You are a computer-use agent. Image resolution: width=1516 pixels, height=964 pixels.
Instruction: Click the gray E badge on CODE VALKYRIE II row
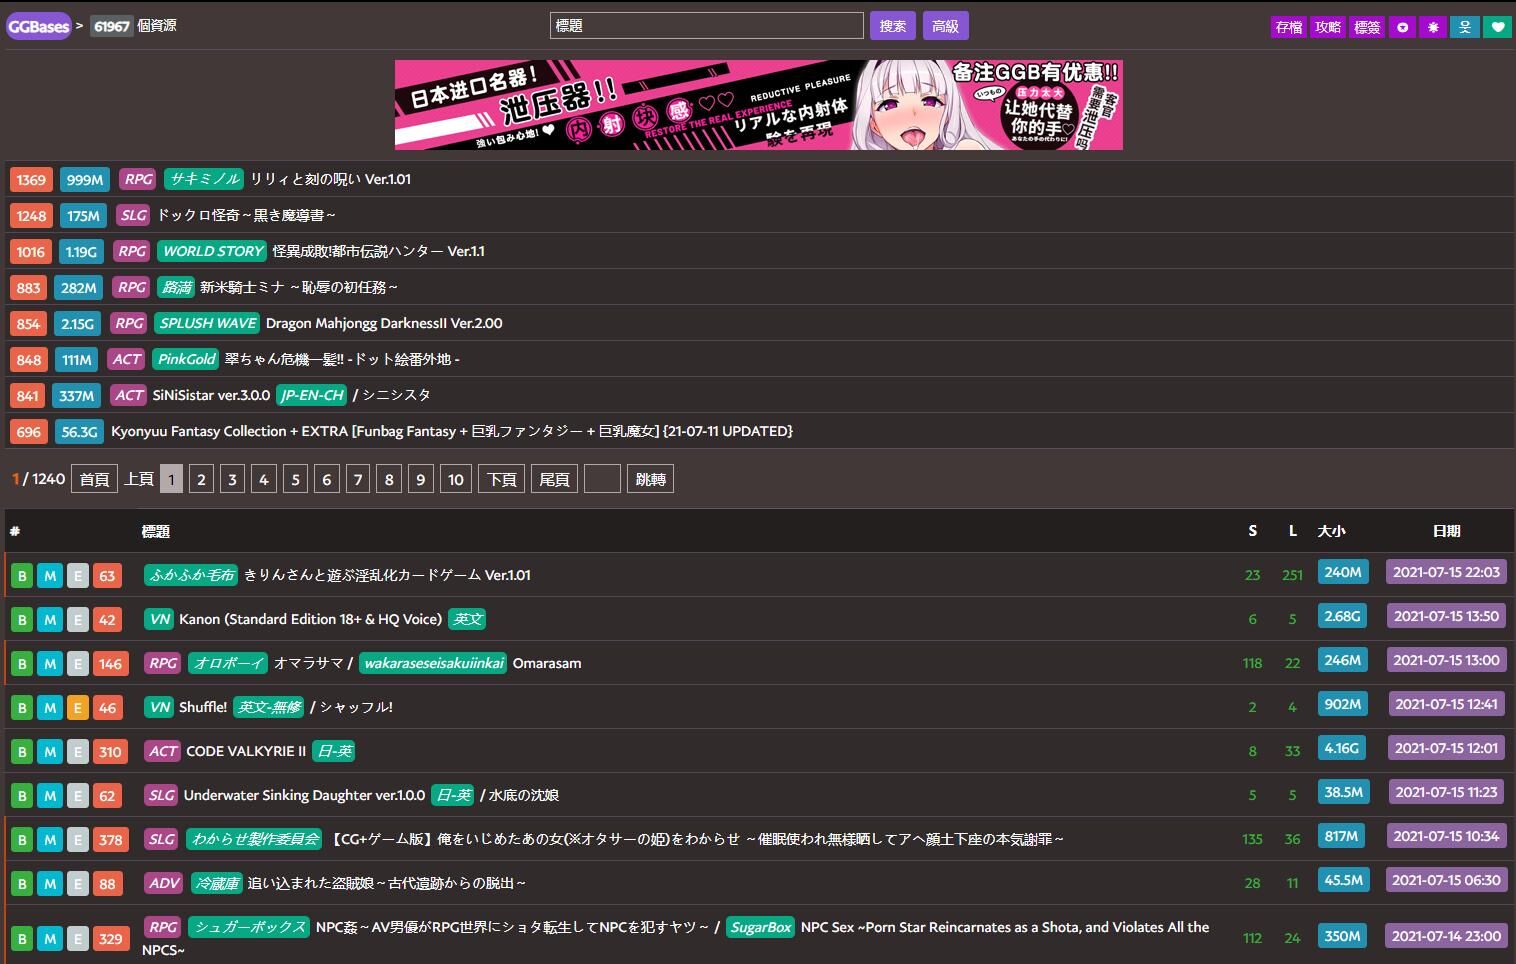click(x=77, y=752)
